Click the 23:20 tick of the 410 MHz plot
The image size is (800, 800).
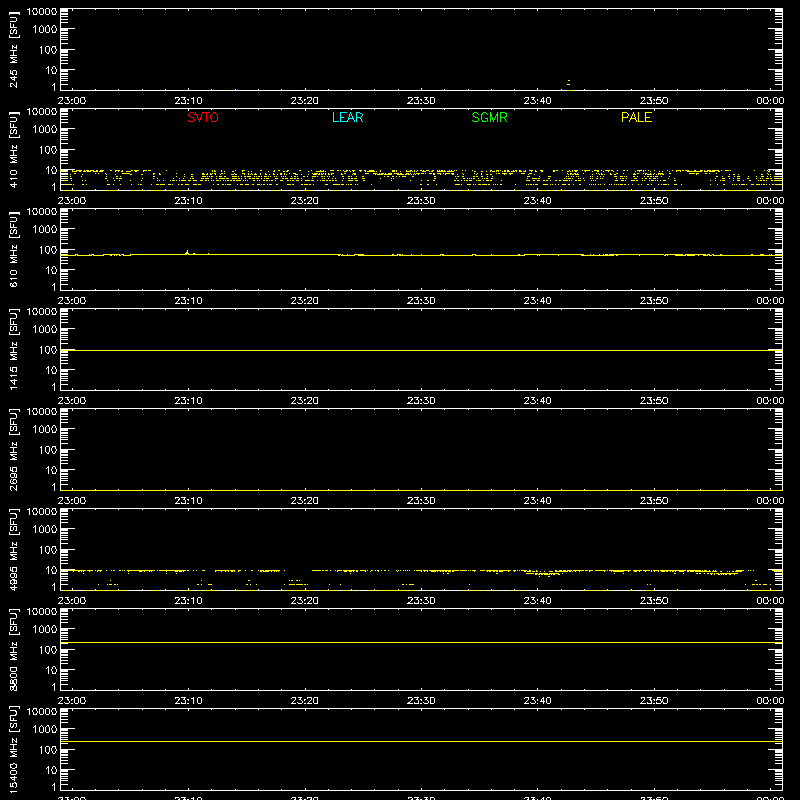(305, 201)
